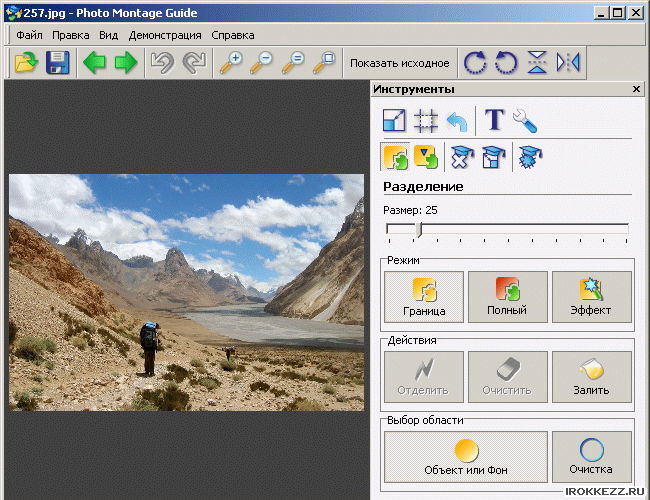Viewport: 650px width, 500px height.
Task: Open the Демонстрация menu
Action: coord(165,35)
